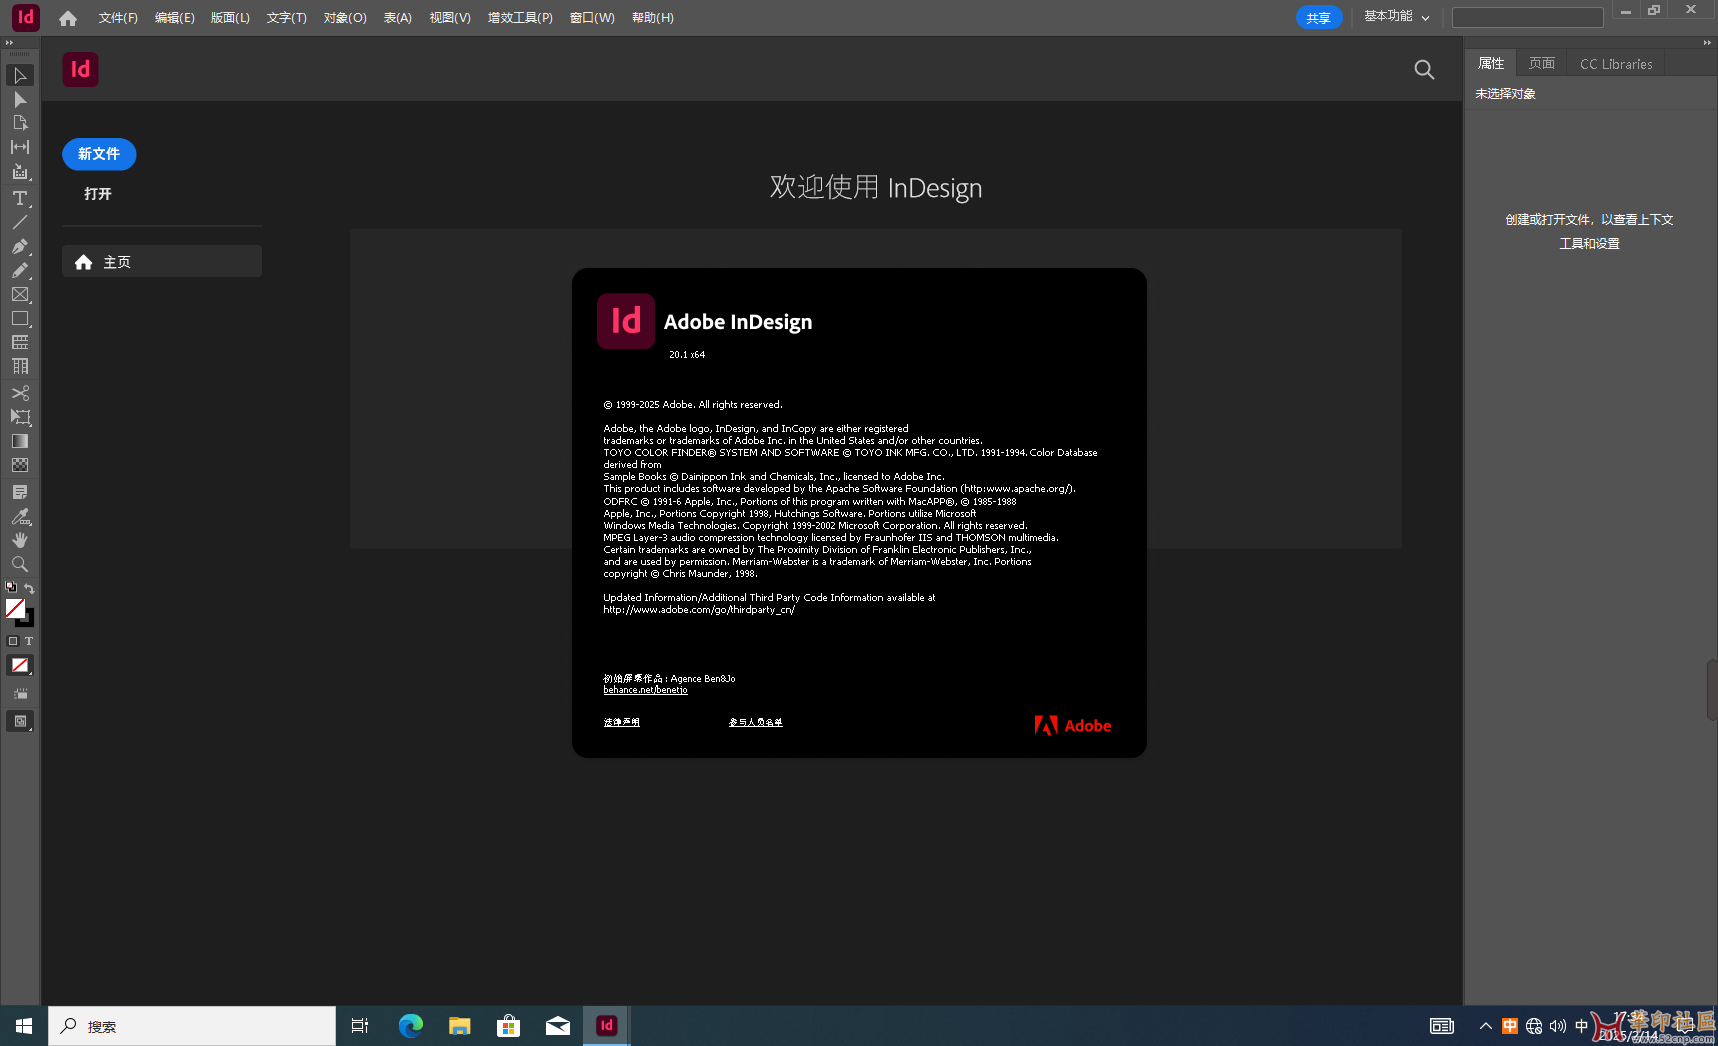Reset to default fill and stroke
The height and width of the screenshot is (1046, 1718).
pos(11,588)
